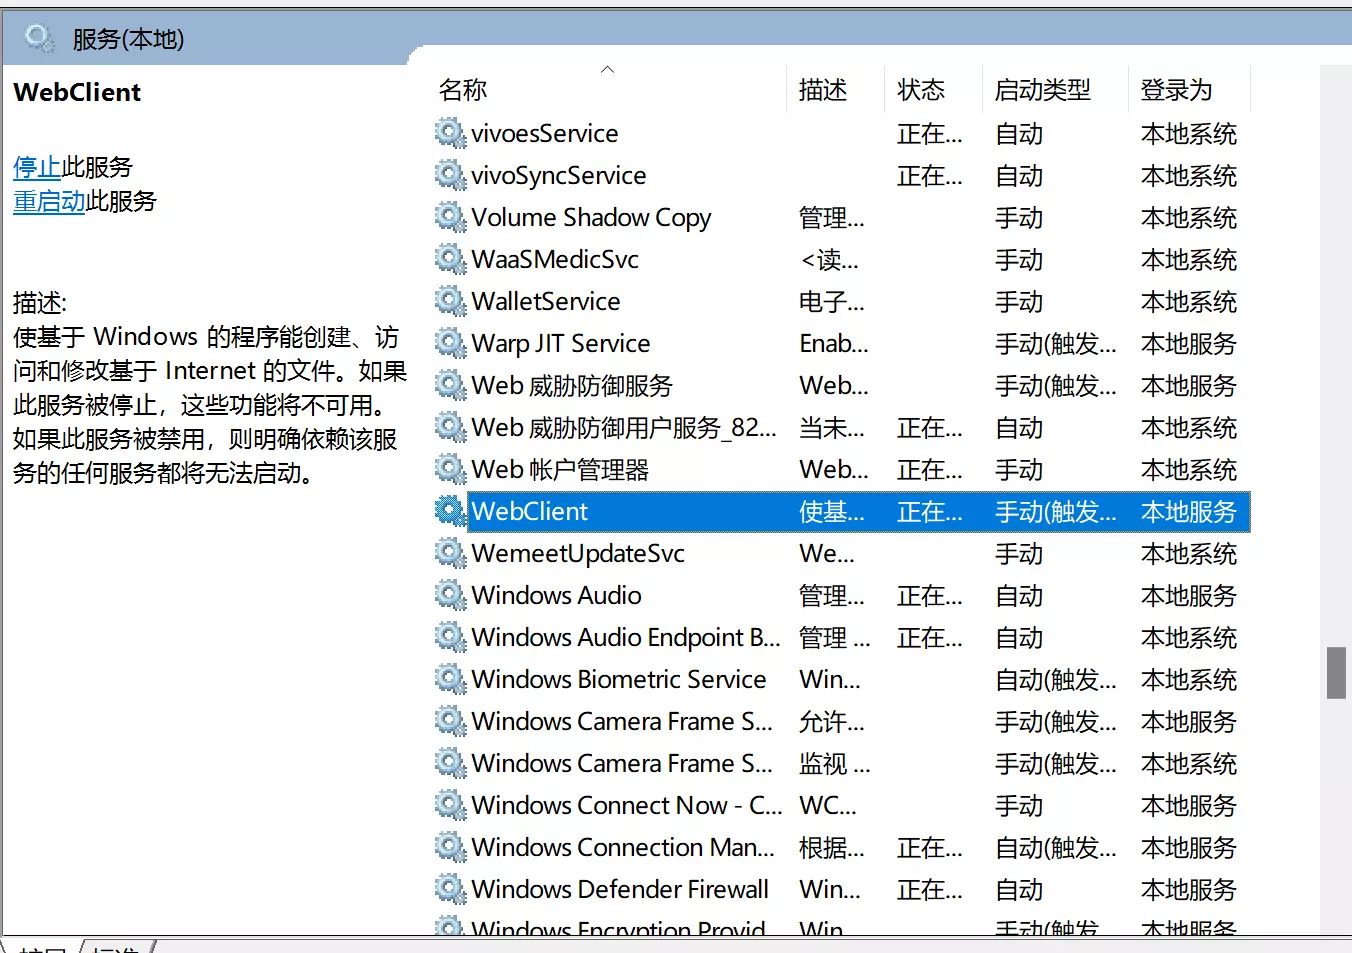
Task: Select Windows Connection Manager service row
Action: click(623, 847)
